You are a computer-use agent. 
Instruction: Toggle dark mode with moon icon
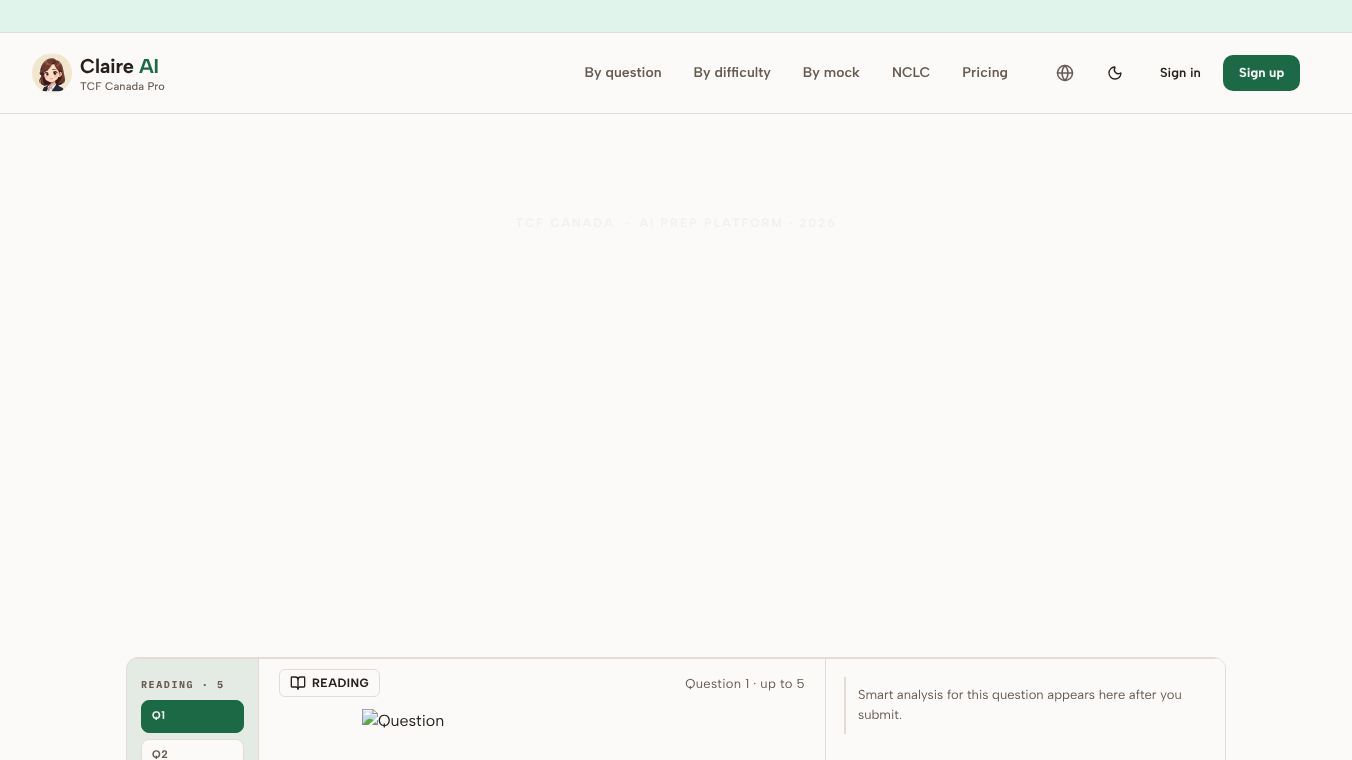1115,73
